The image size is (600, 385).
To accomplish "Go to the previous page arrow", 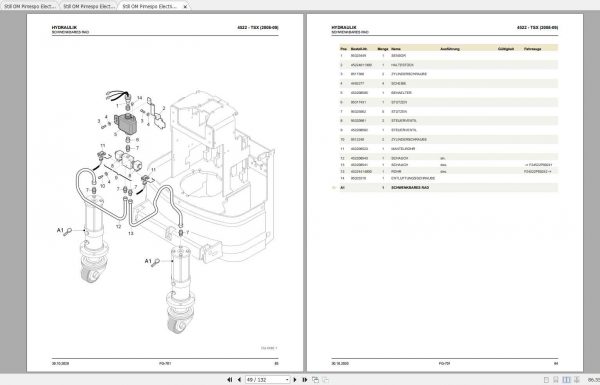I will pyautogui.click(x=239, y=380).
